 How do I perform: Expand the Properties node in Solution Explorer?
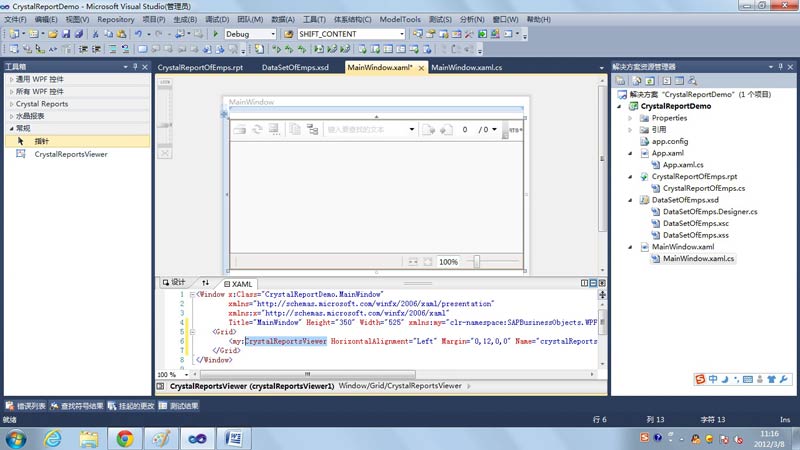(x=630, y=118)
